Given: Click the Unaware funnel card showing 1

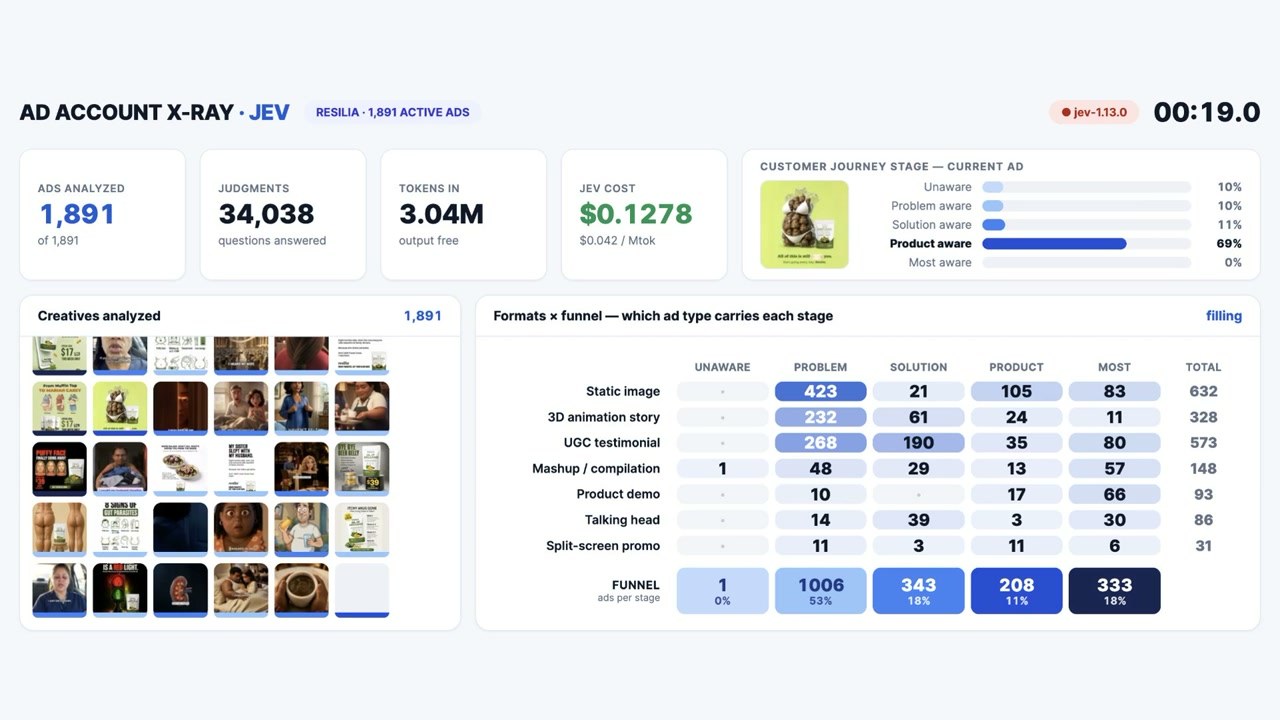Looking at the screenshot, I should point(723,591).
